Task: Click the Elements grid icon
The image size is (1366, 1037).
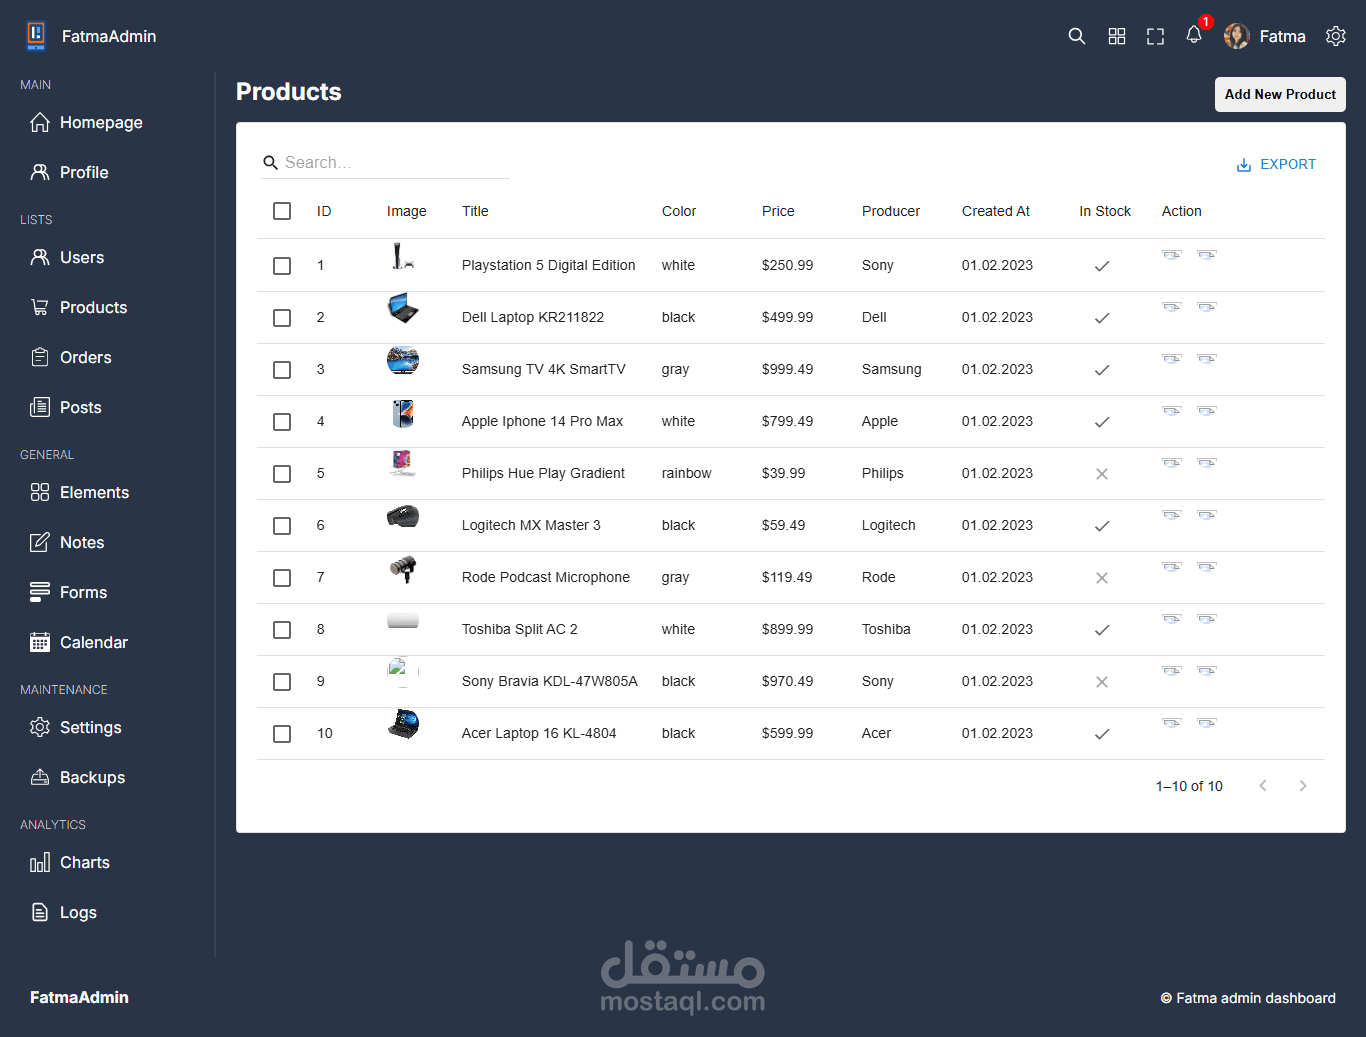Action: click(40, 492)
